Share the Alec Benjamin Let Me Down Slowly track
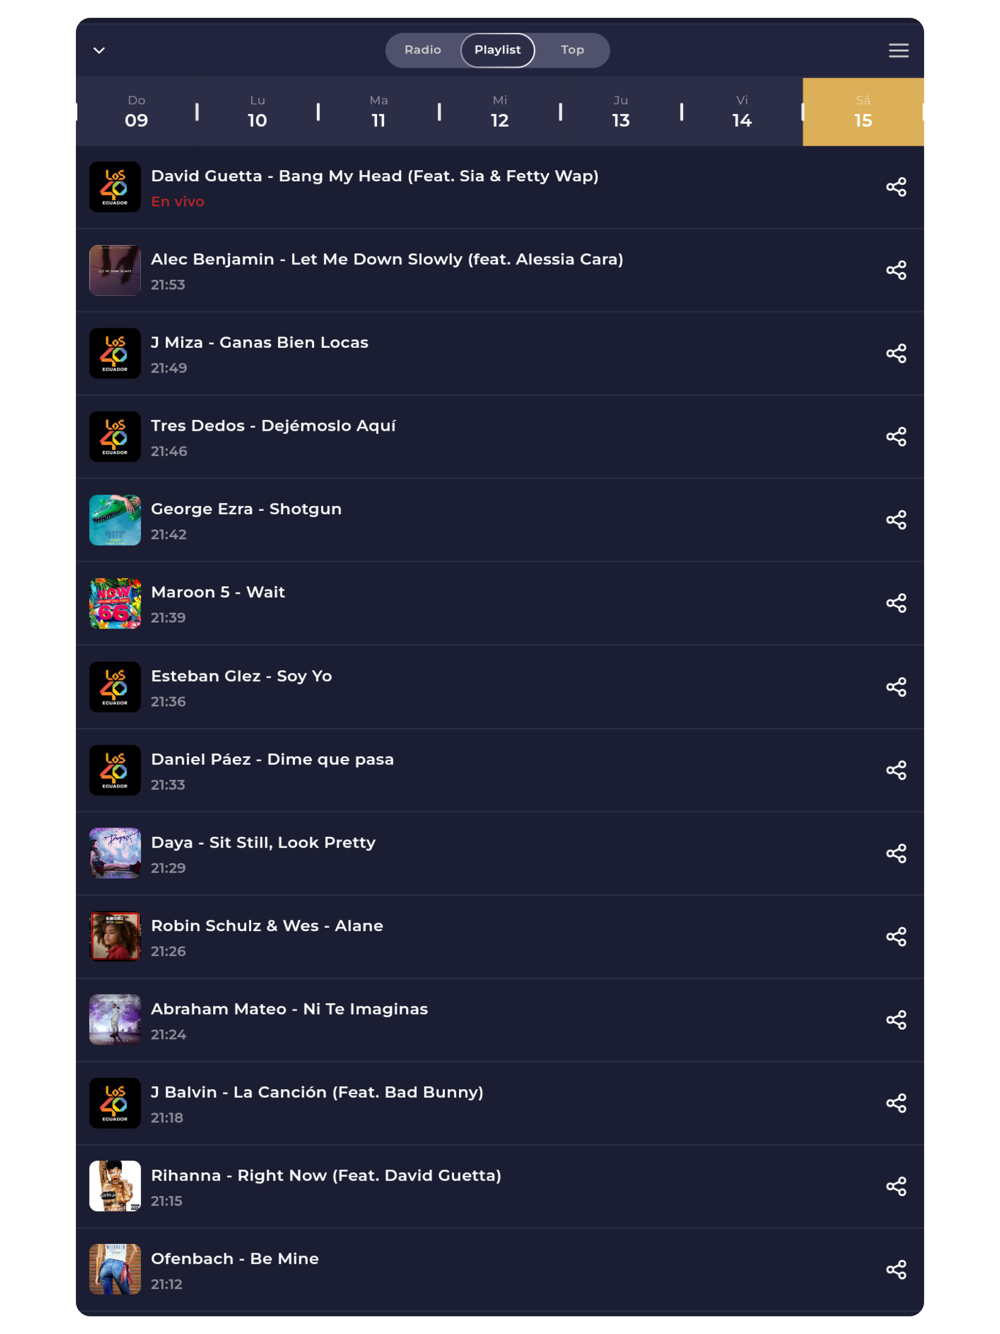 pos(896,270)
